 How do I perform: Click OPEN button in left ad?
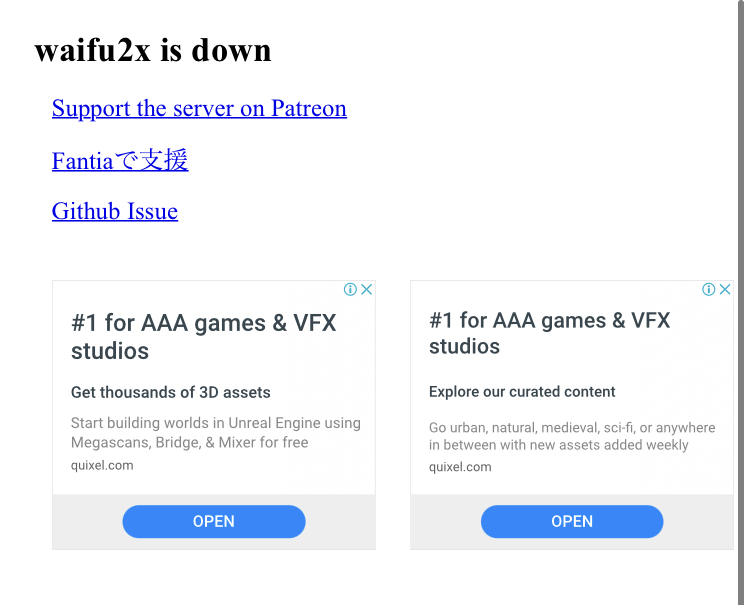[x=214, y=521]
